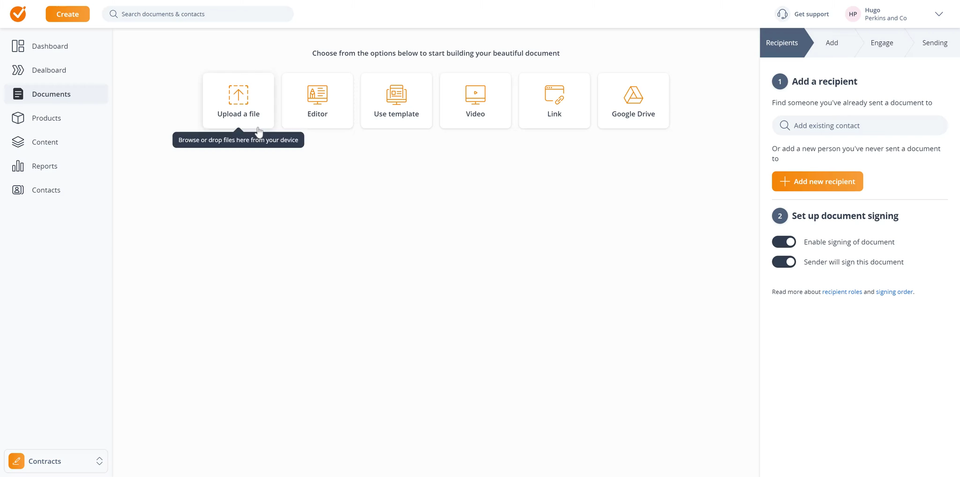This screenshot has width=960, height=477.
Task: Open the Hugo user profile dropdown
Action: pyautogui.click(x=938, y=14)
